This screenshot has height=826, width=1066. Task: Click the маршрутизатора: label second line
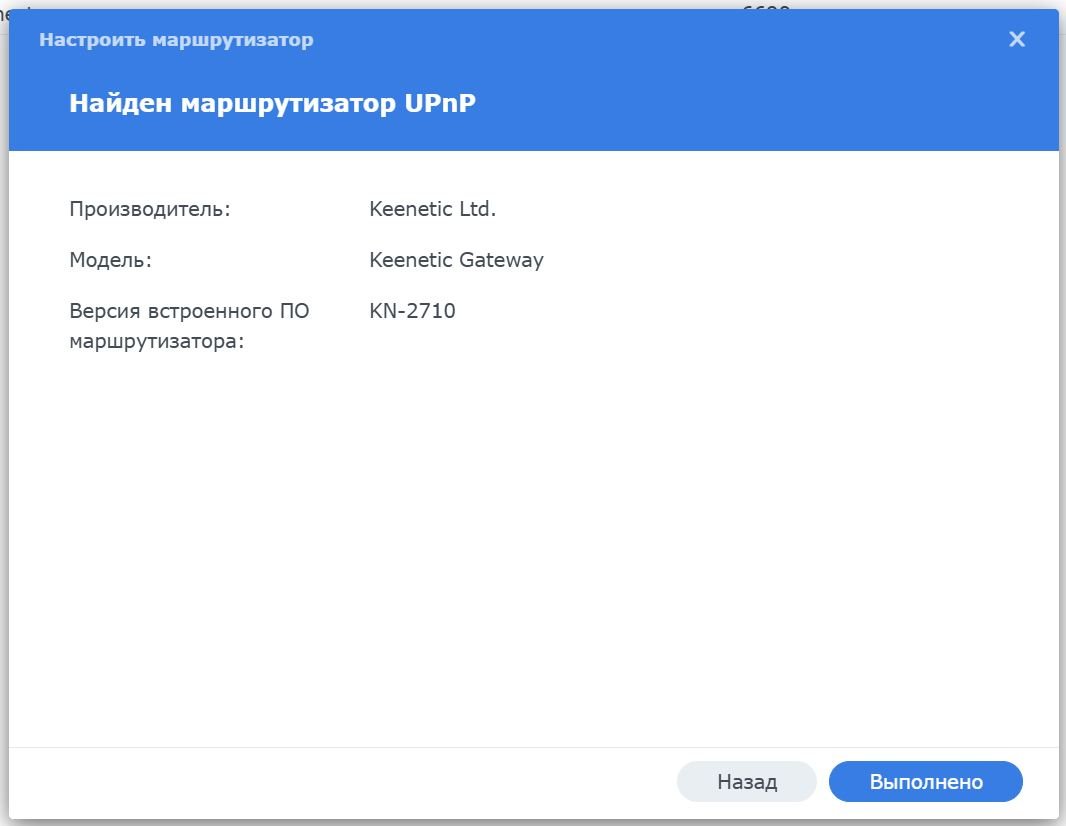tap(157, 342)
